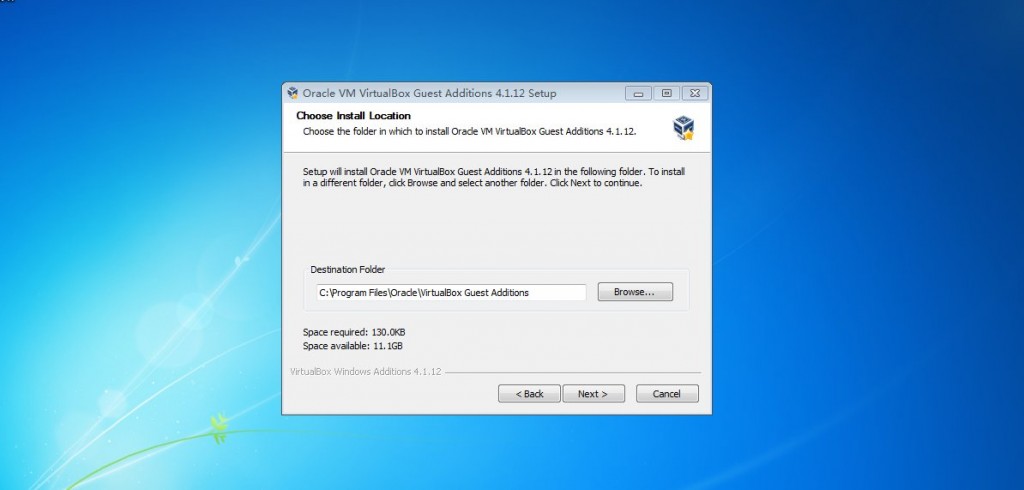Click the 'Choose the folder in which' subtitle

tap(470, 131)
